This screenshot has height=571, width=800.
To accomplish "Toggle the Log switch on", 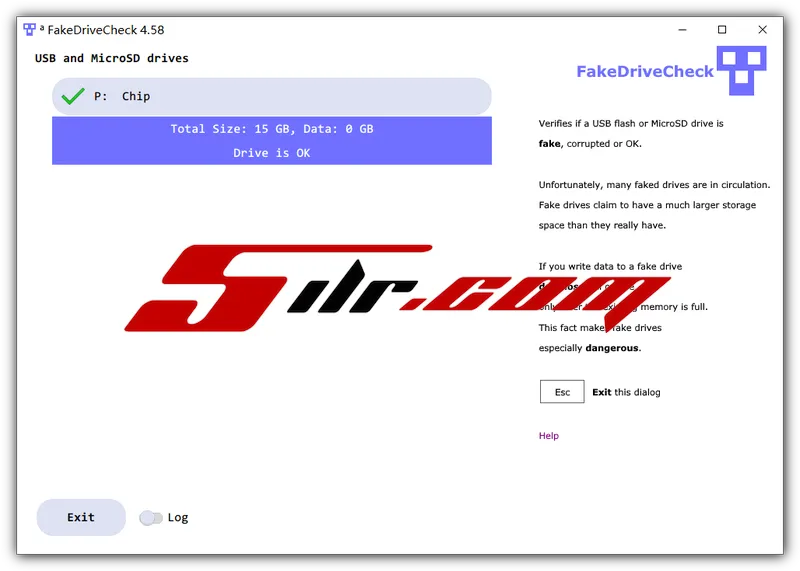I will [151, 517].
